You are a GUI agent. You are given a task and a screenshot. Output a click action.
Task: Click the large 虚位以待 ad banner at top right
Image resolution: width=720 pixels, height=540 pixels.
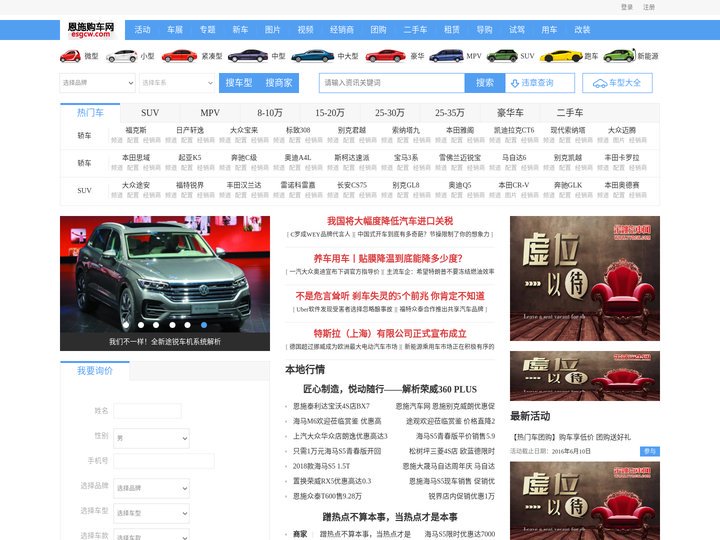point(585,278)
